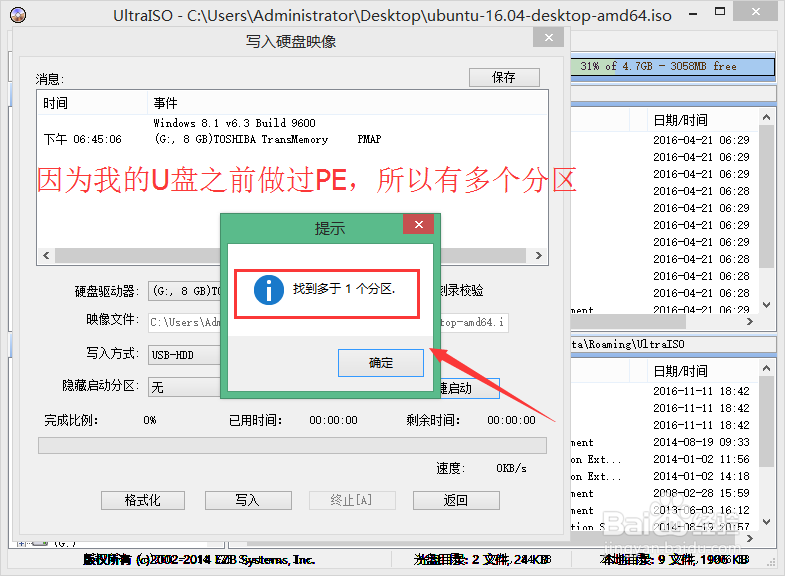Click the 刻录校验 option label
Viewport: 785px width, 576px height.
[x=462, y=290]
